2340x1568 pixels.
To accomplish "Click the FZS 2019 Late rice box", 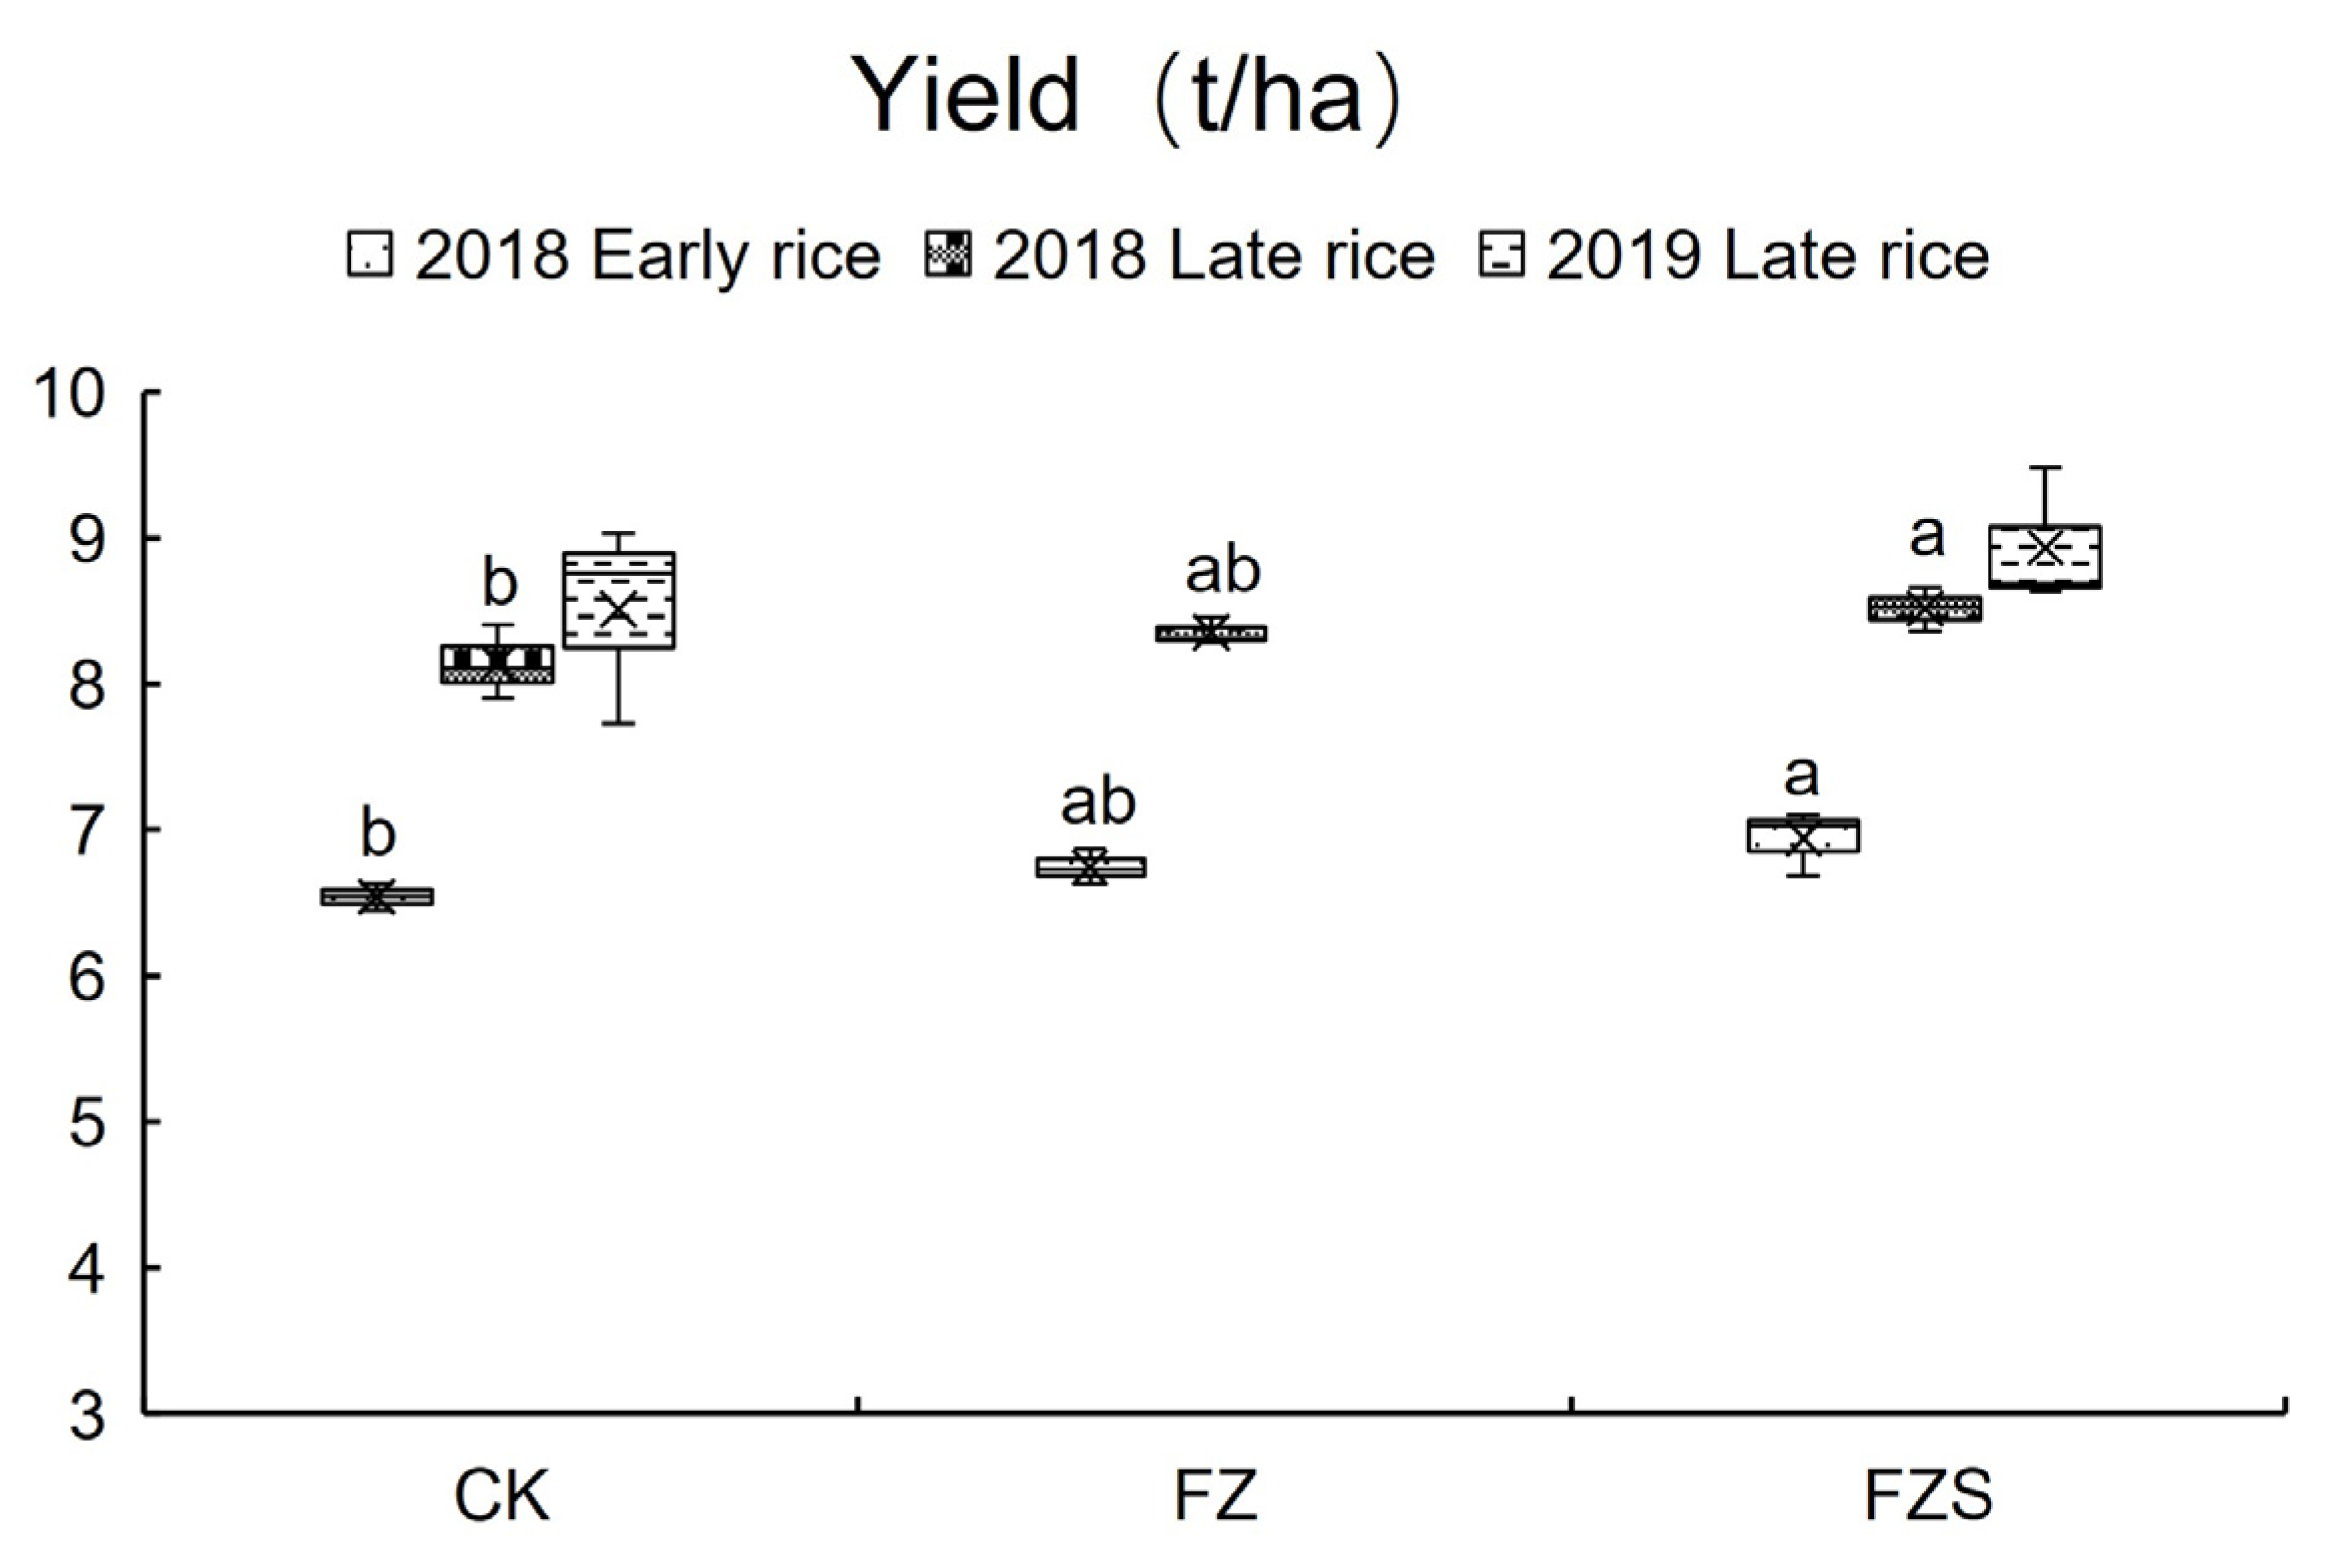I will pos(2044,556).
